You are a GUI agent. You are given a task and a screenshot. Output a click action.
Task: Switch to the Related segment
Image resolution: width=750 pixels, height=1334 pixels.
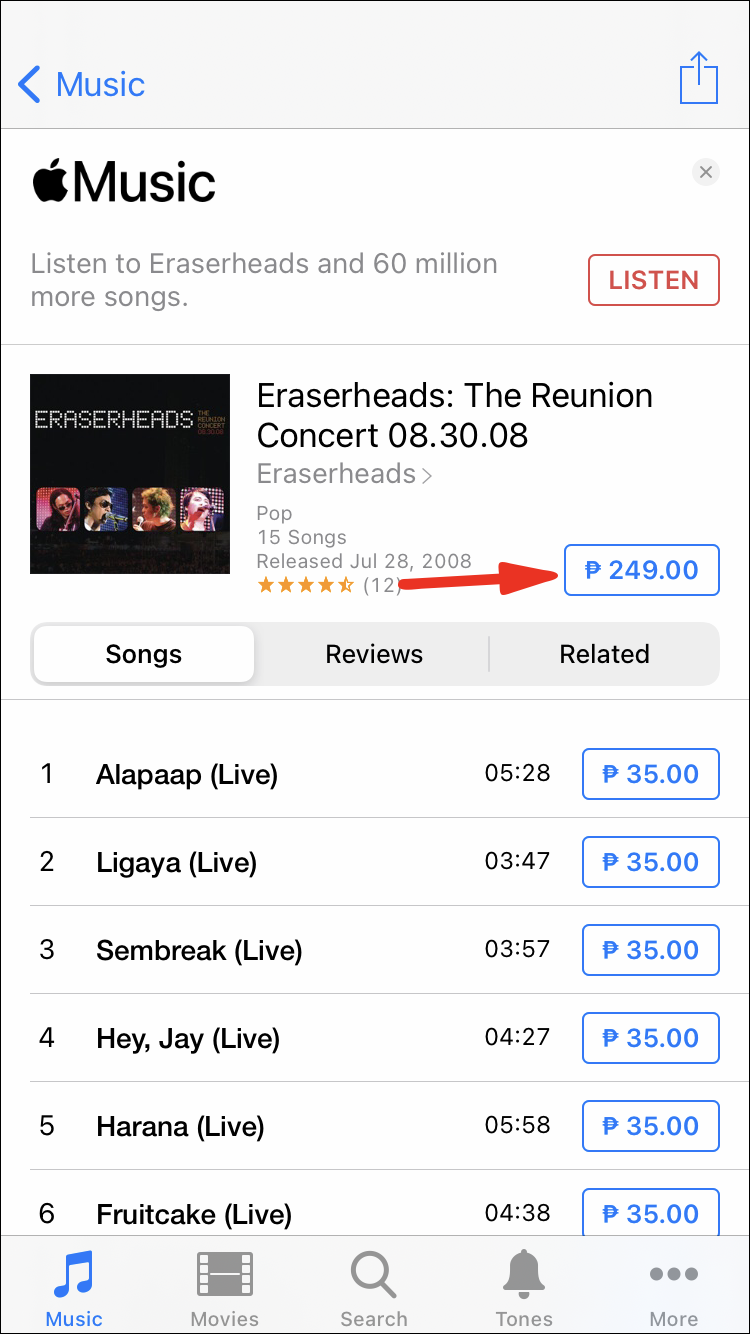tap(604, 654)
